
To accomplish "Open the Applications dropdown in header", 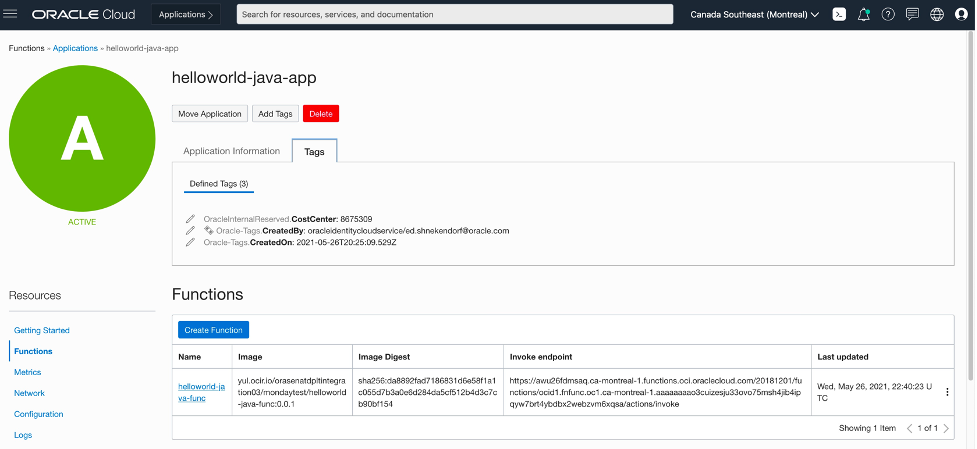I will [186, 14].
